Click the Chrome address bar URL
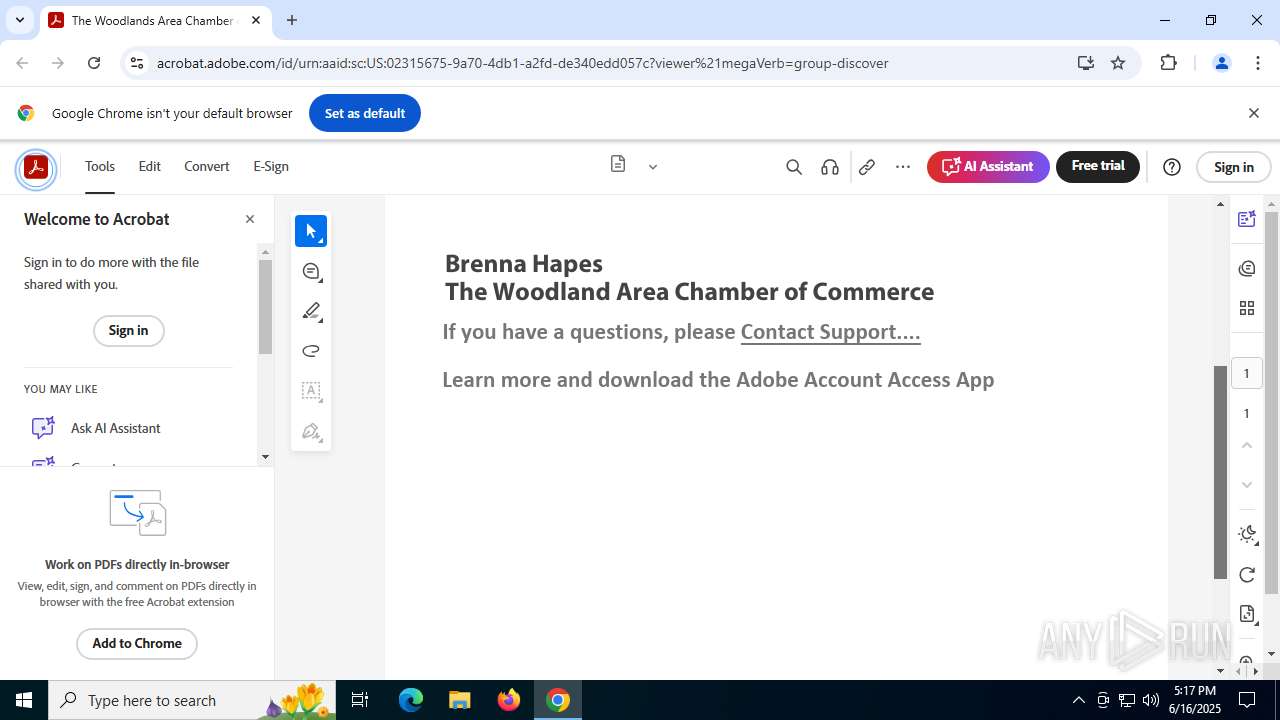The image size is (1280, 720). point(522,63)
